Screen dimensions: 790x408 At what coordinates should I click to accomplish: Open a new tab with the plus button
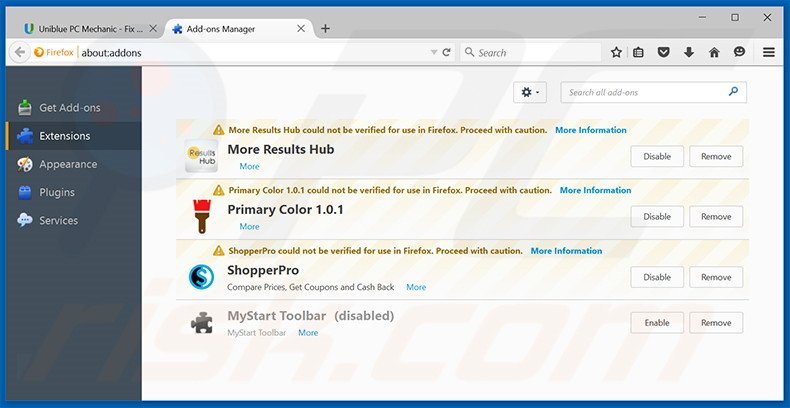(325, 29)
